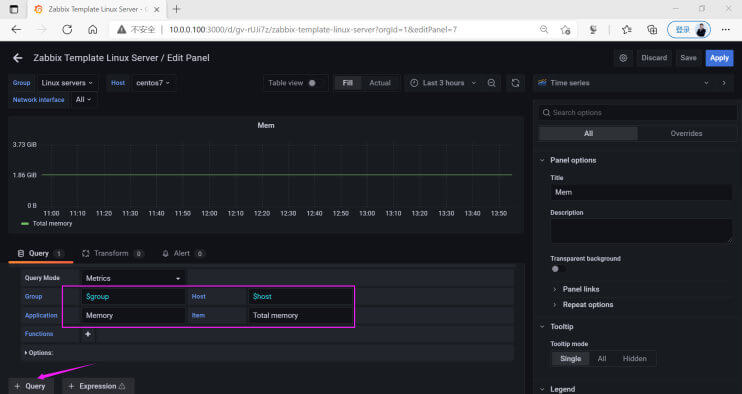Toggle the Table view switch
This screenshot has height=394, width=742.
coord(312,83)
